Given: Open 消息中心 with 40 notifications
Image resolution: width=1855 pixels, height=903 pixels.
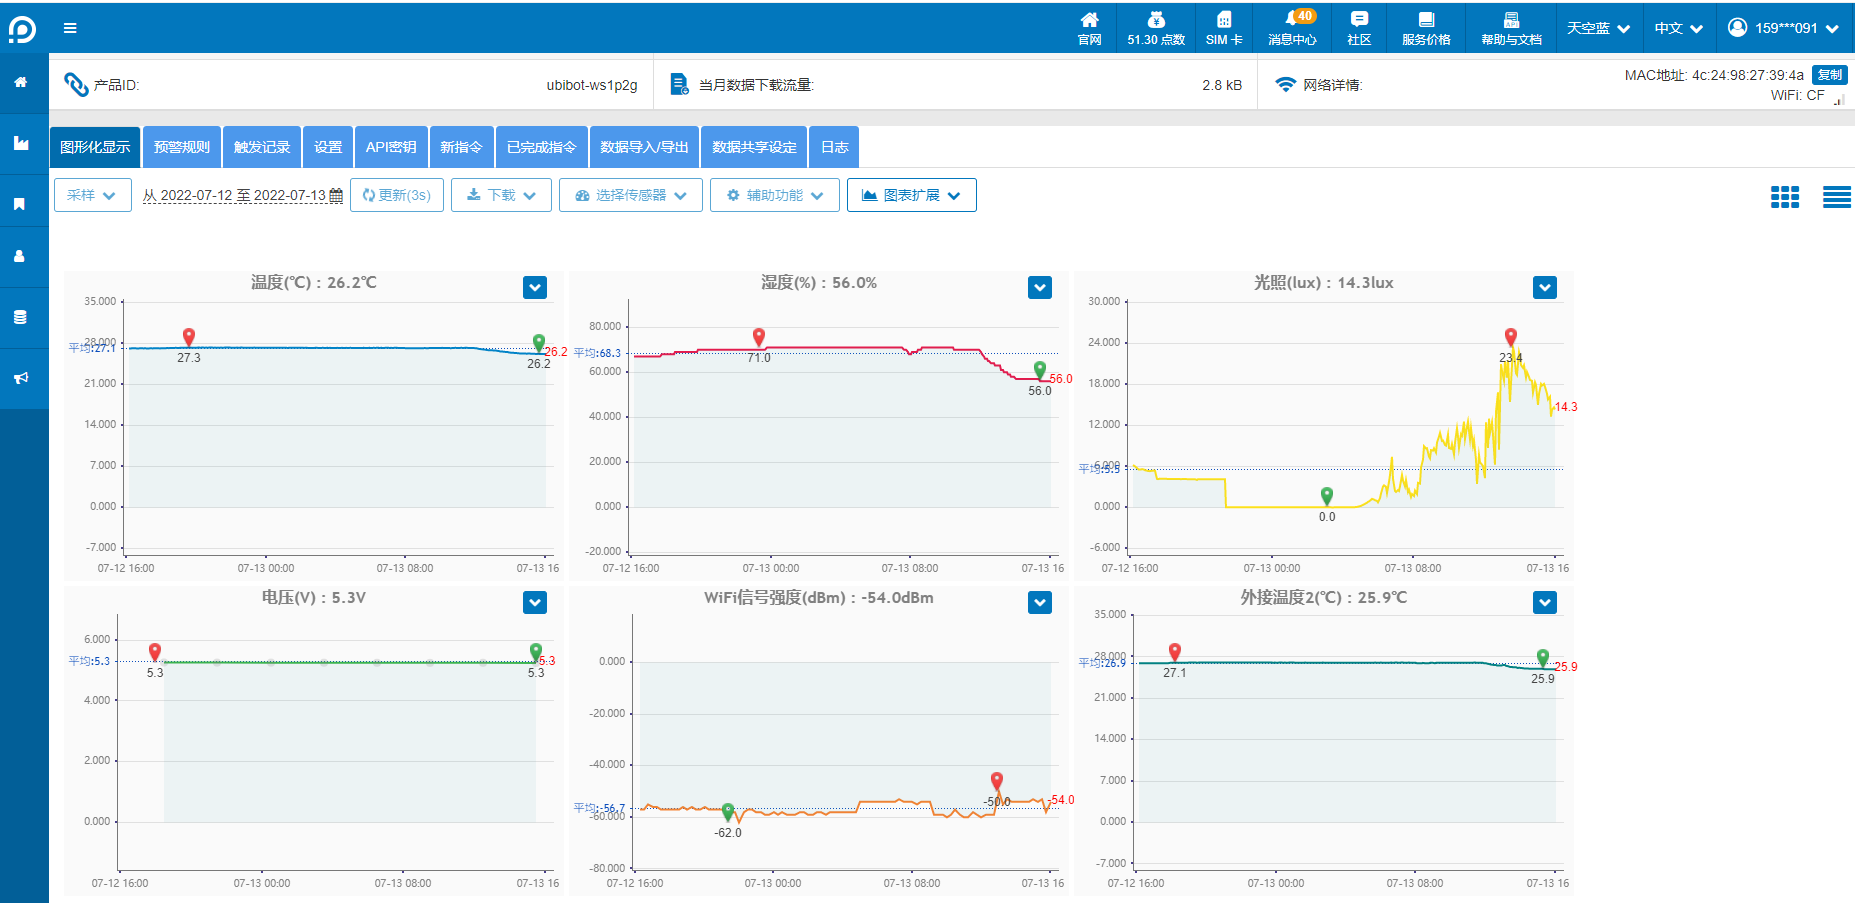Looking at the screenshot, I should (1293, 28).
